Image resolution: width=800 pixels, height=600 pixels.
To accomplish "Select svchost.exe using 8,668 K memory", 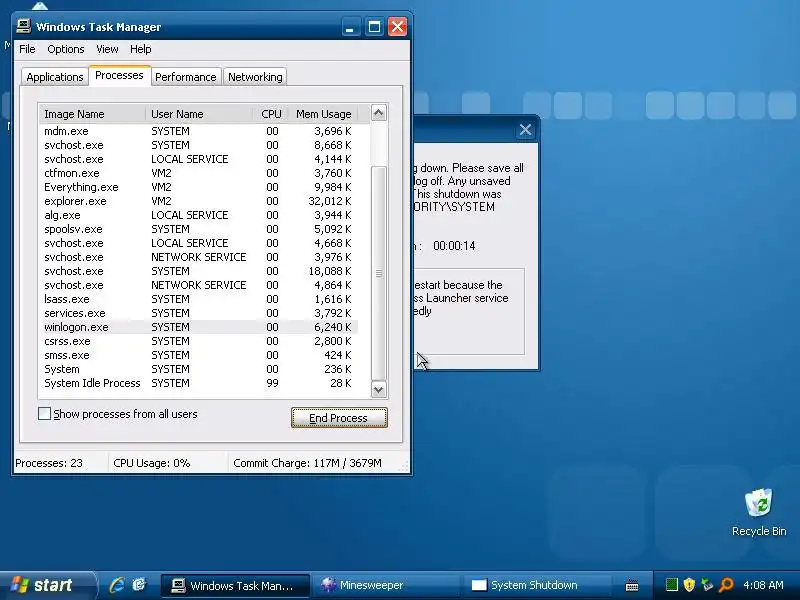I will click(x=198, y=145).
